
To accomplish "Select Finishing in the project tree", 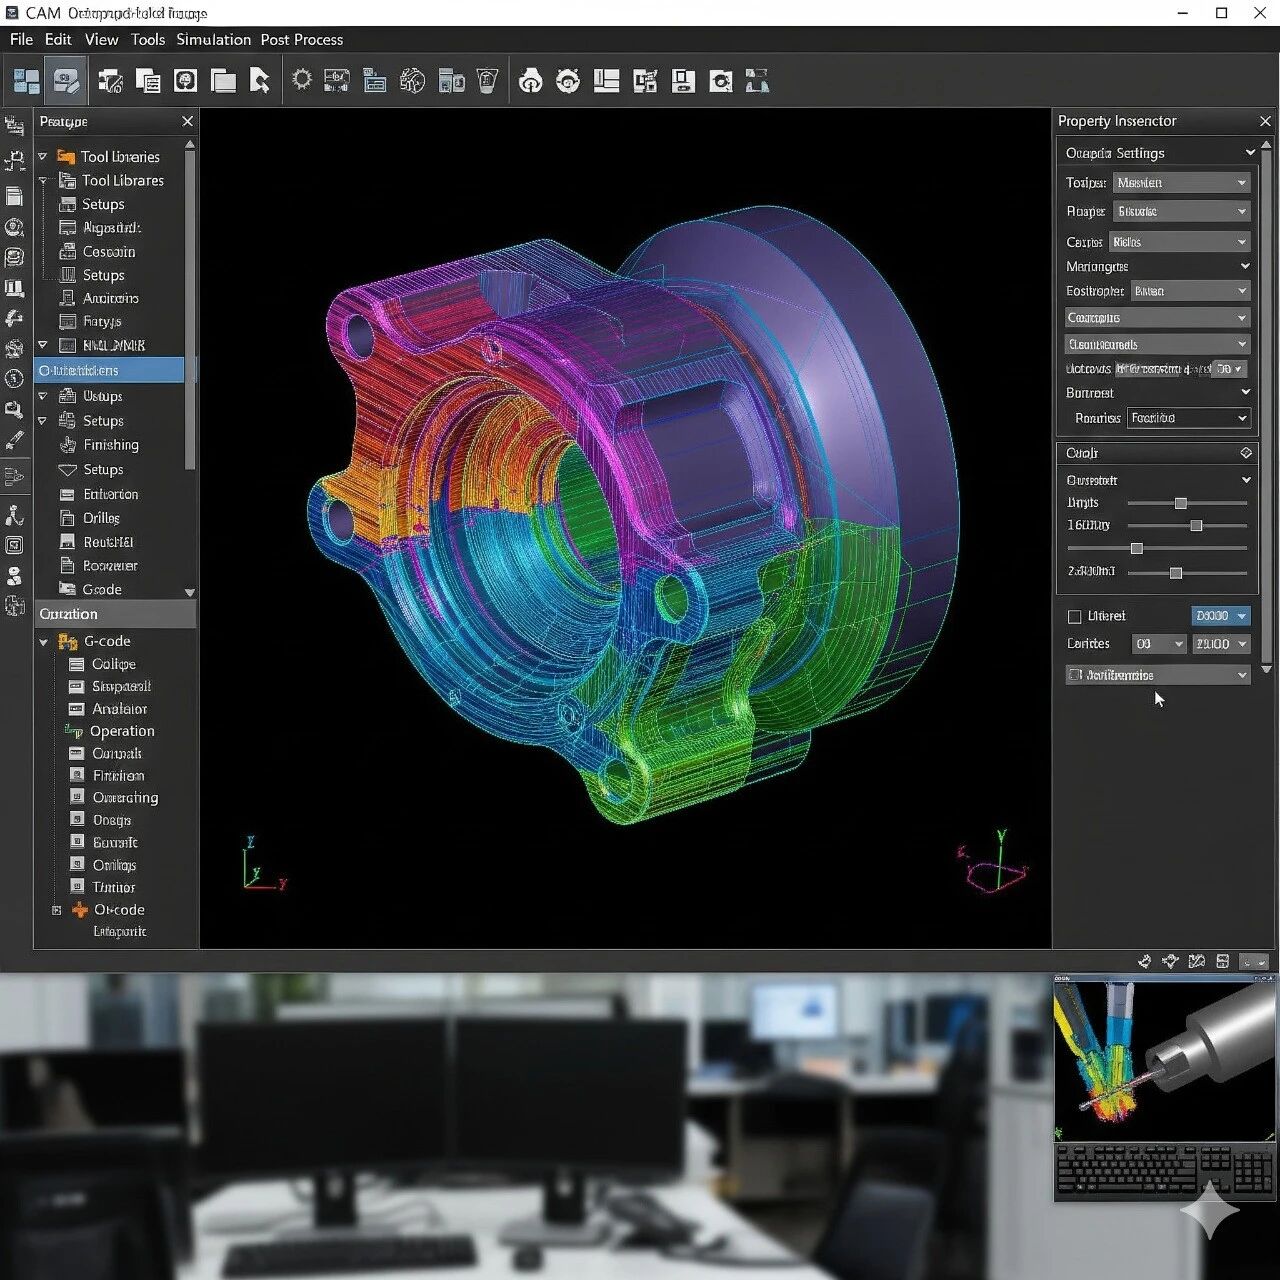I will pyautogui.click(x=111, y=445).
